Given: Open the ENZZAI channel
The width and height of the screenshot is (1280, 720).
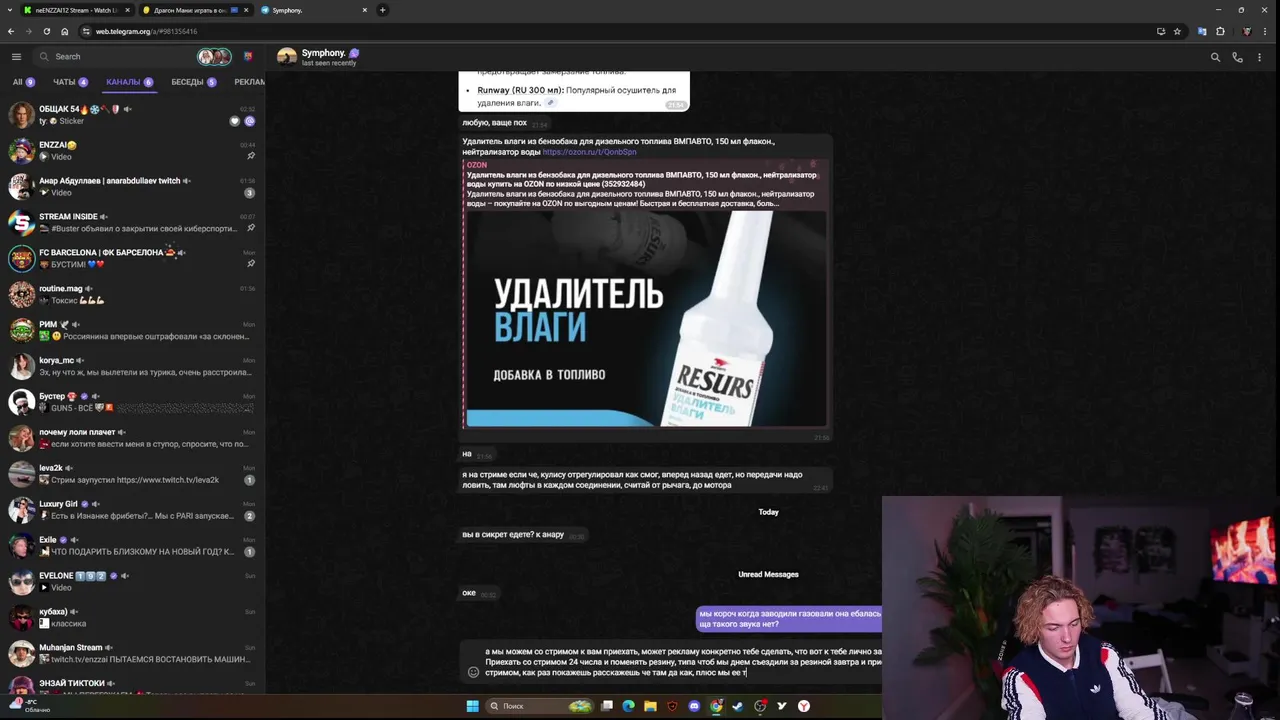Looking at the screenshot, I should coord(132,150).
